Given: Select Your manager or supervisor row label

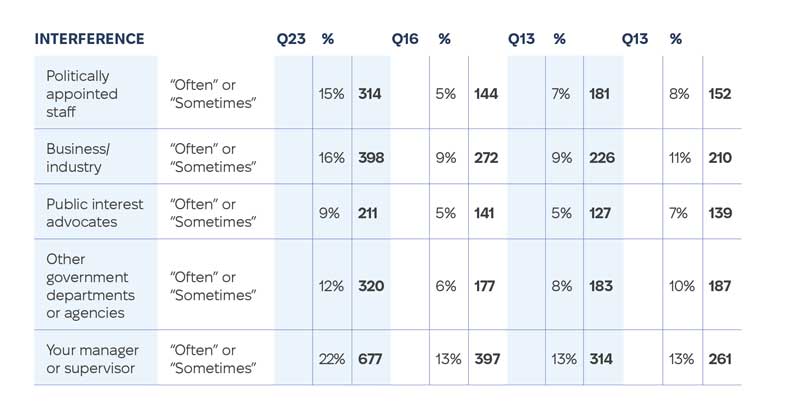Looking at the screenshot, I should 92,359.
